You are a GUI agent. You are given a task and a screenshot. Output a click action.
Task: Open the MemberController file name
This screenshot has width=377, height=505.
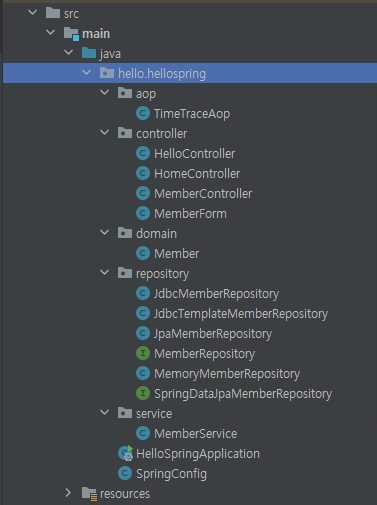click(x=203, y=194)
